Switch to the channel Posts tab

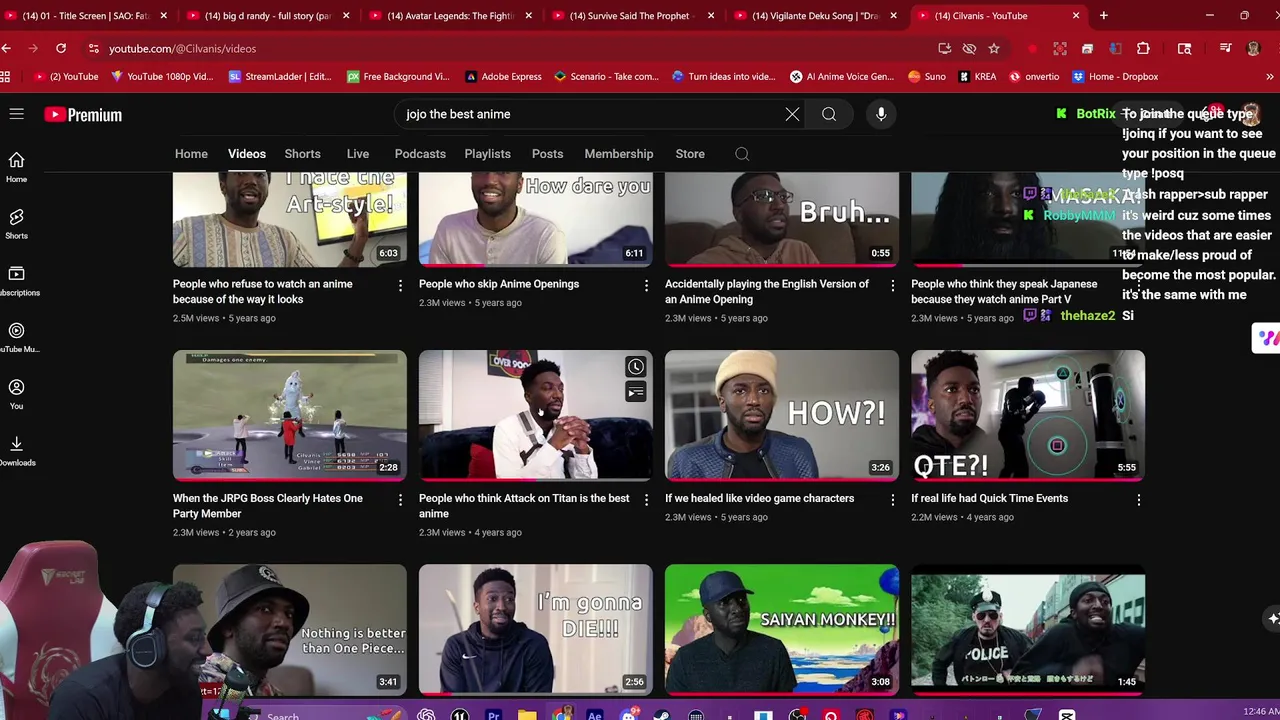[547, 154]
